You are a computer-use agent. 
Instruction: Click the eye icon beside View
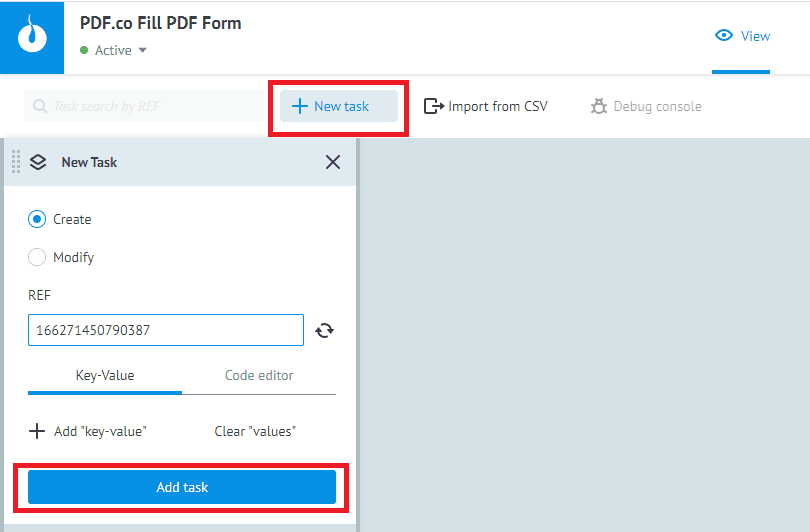[x=725, y=36]
